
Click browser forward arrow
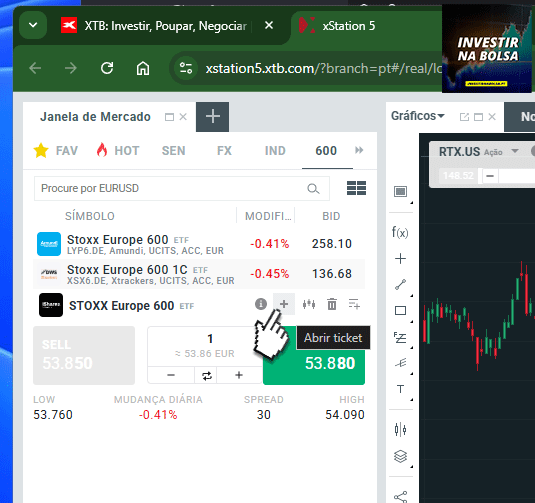71,68
